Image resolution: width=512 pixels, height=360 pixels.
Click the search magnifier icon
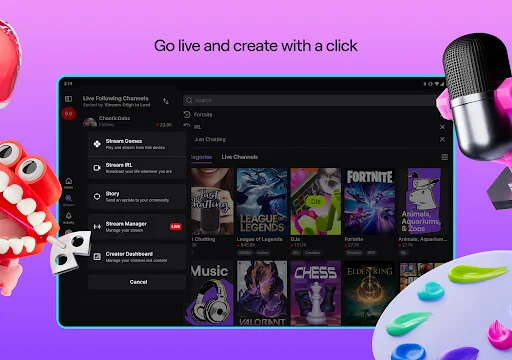189,100
